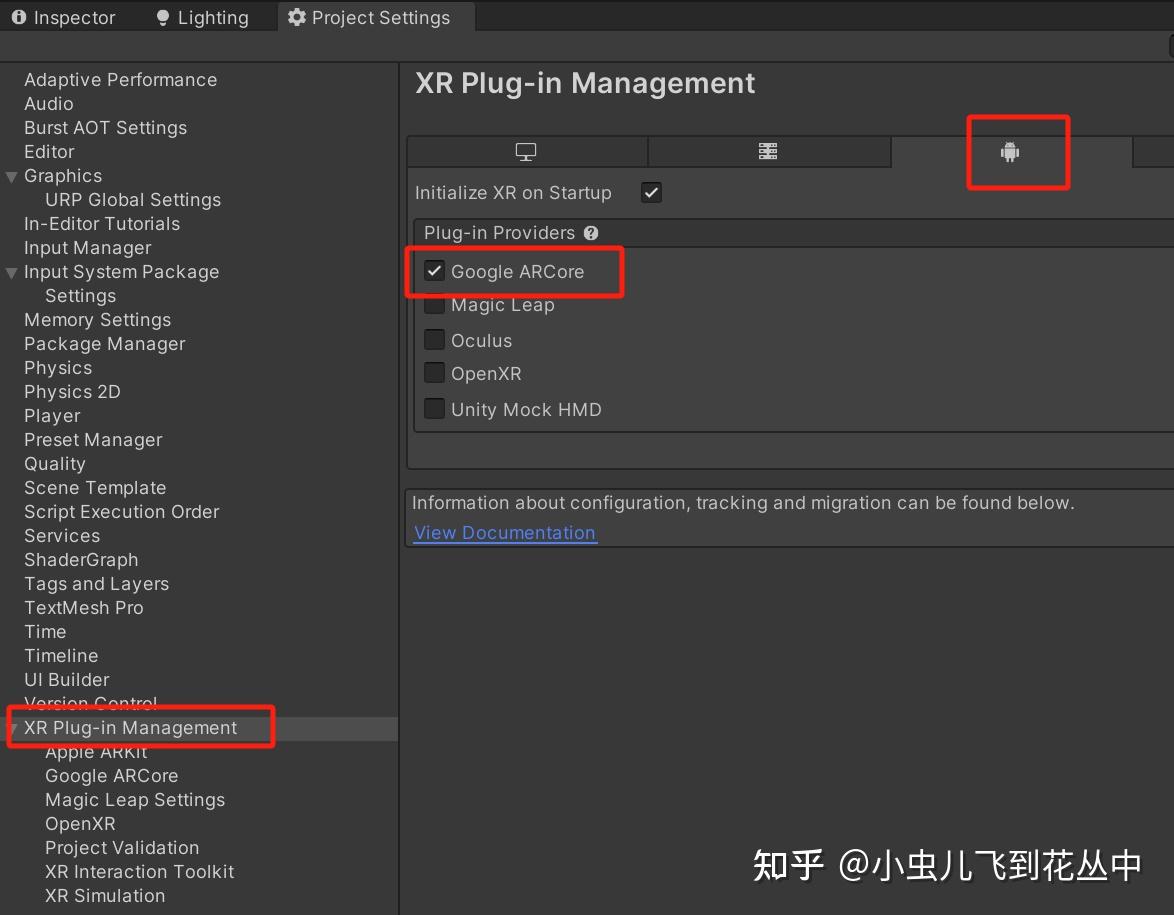The image size is (1174, 915).
Task: Select the desktop platform tab with monitor icon
Action: [x=527, y=150]
